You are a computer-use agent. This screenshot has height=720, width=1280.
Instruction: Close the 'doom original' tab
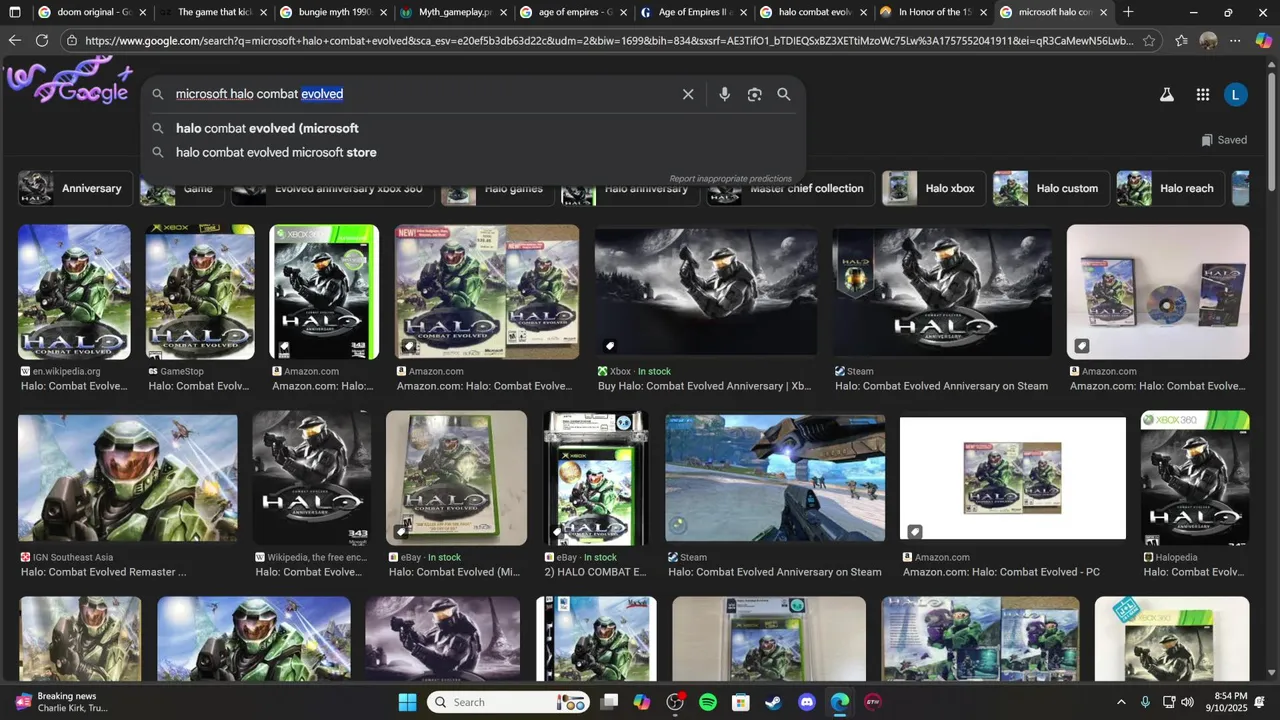[x=142, y=12]
